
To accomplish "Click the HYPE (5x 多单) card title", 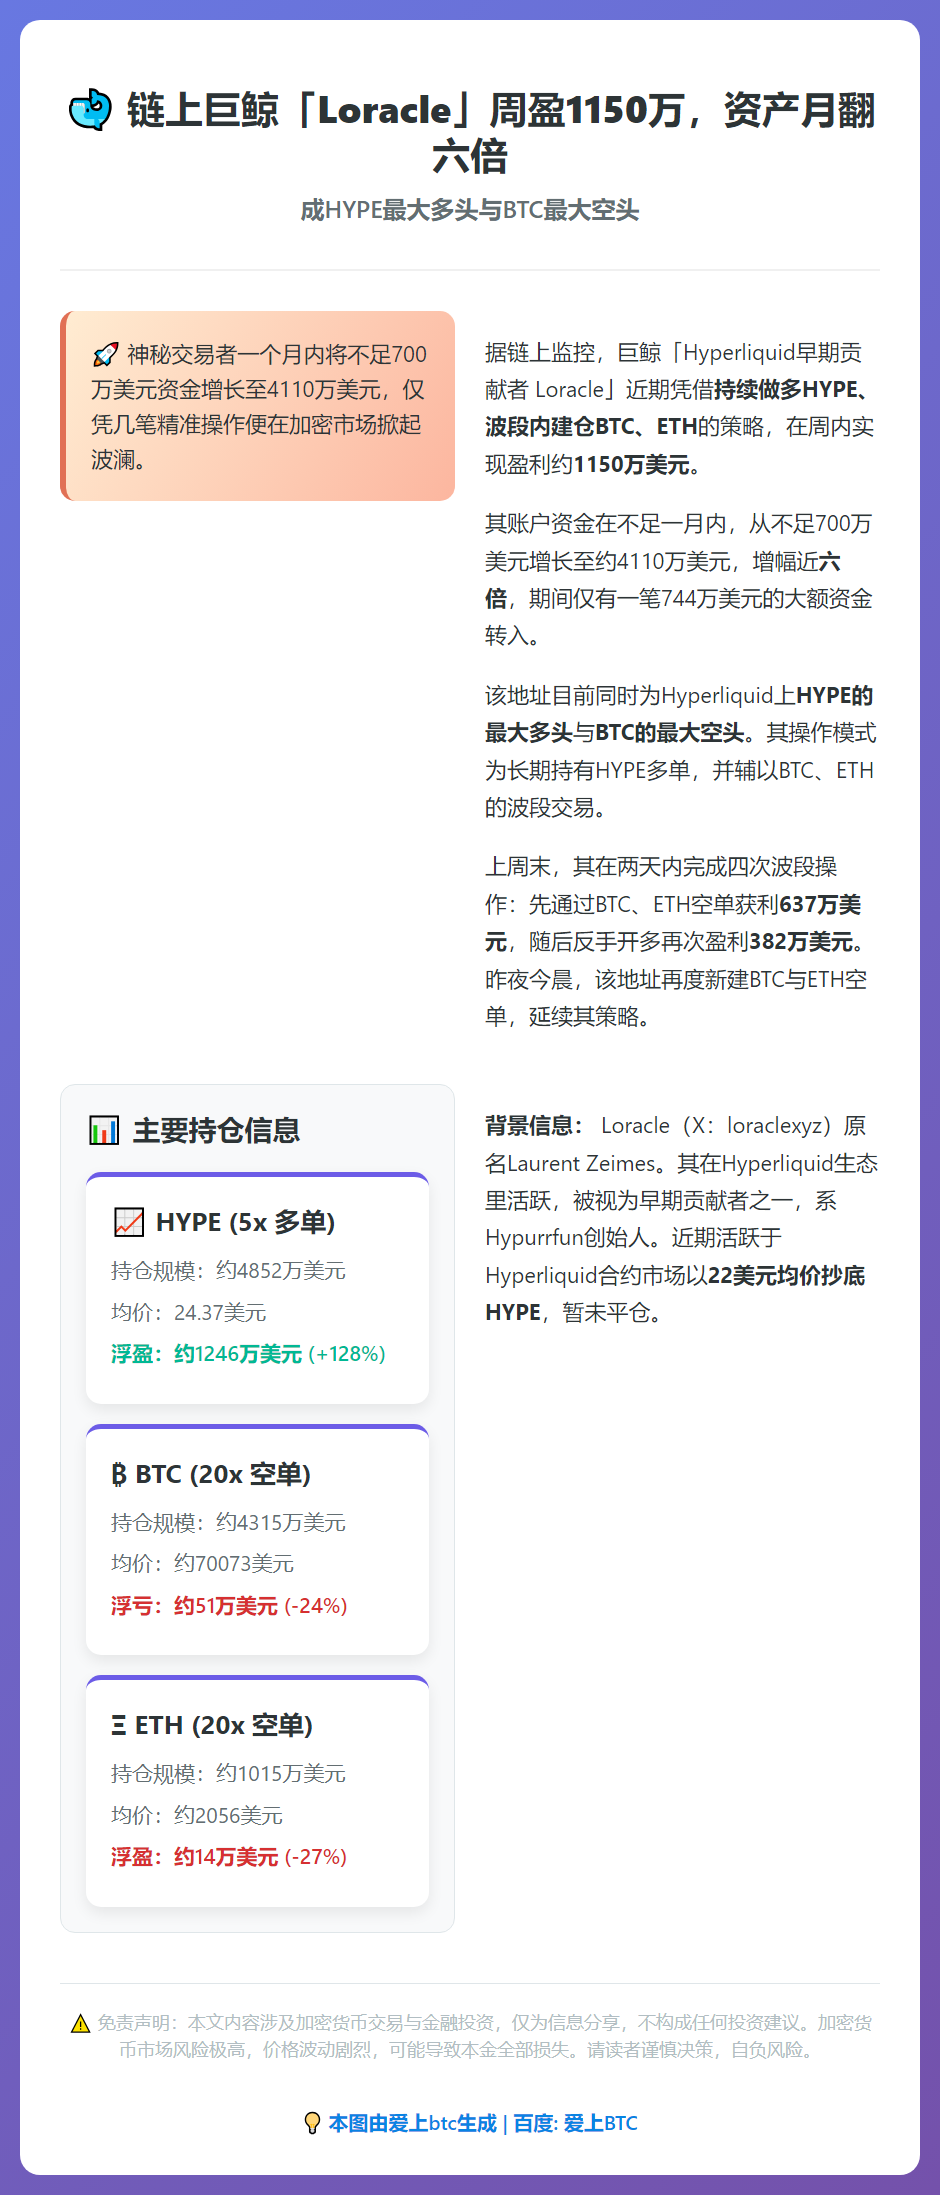I will point(245,1222).
